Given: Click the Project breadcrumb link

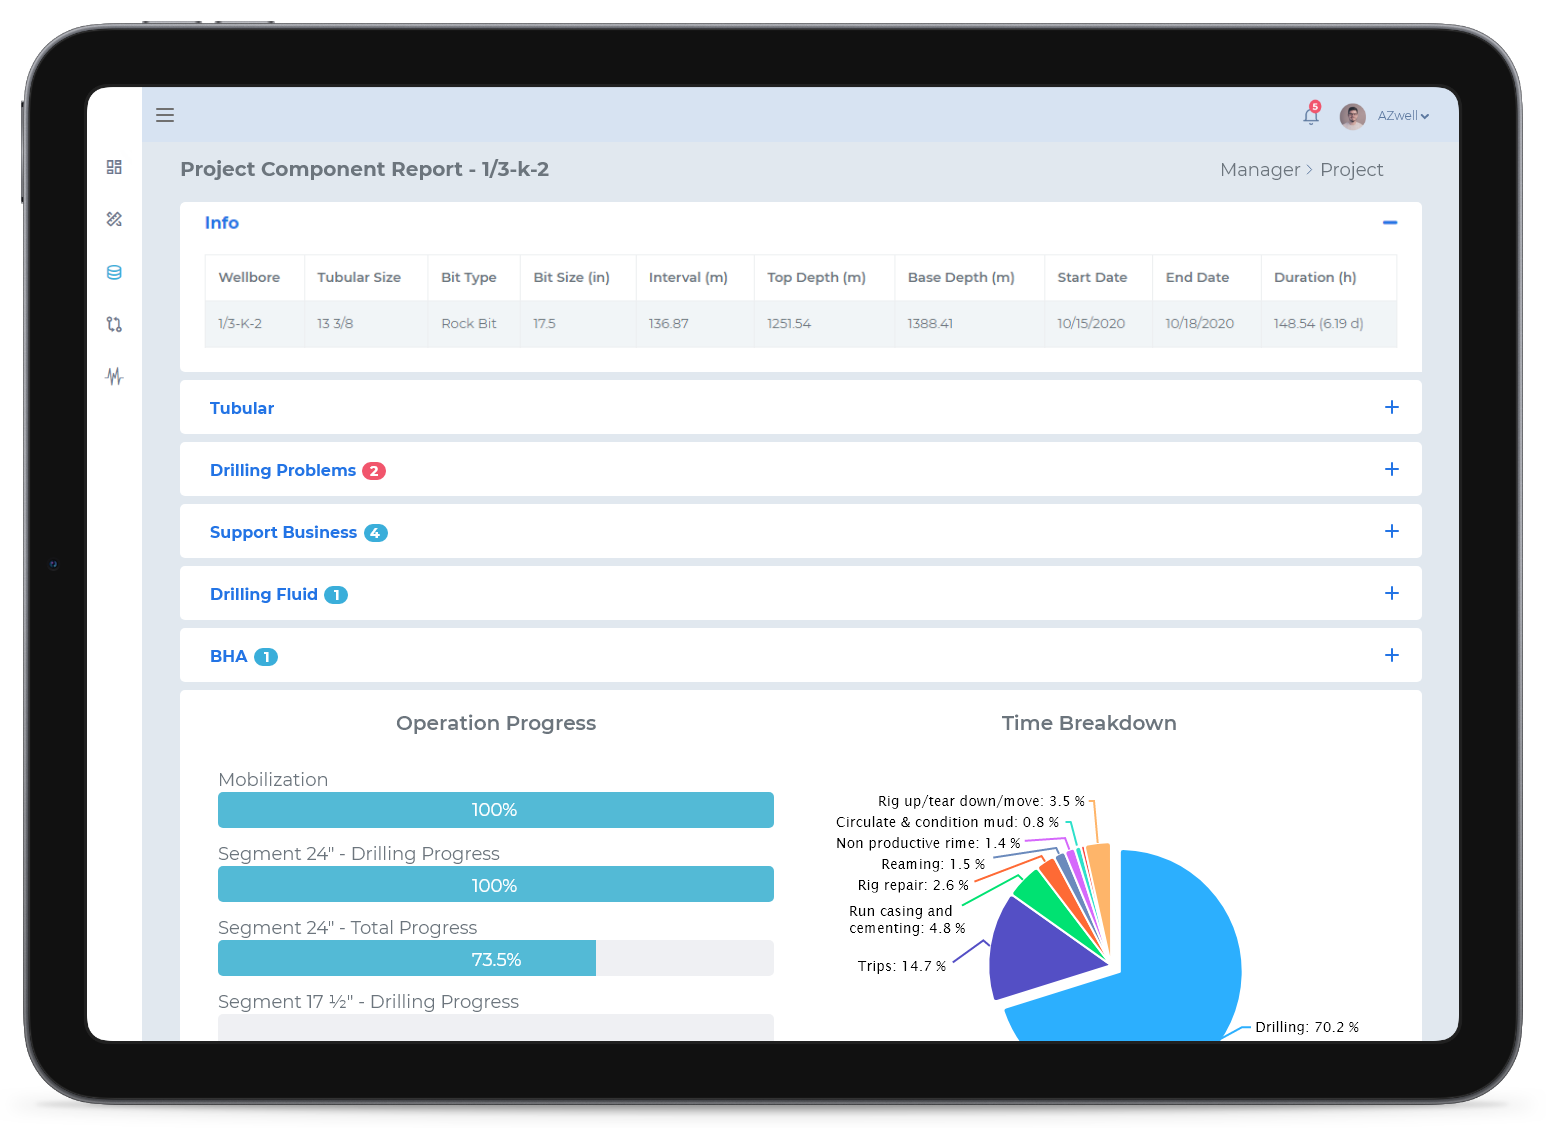Looking at the screenshot, I should [1351, 170].
